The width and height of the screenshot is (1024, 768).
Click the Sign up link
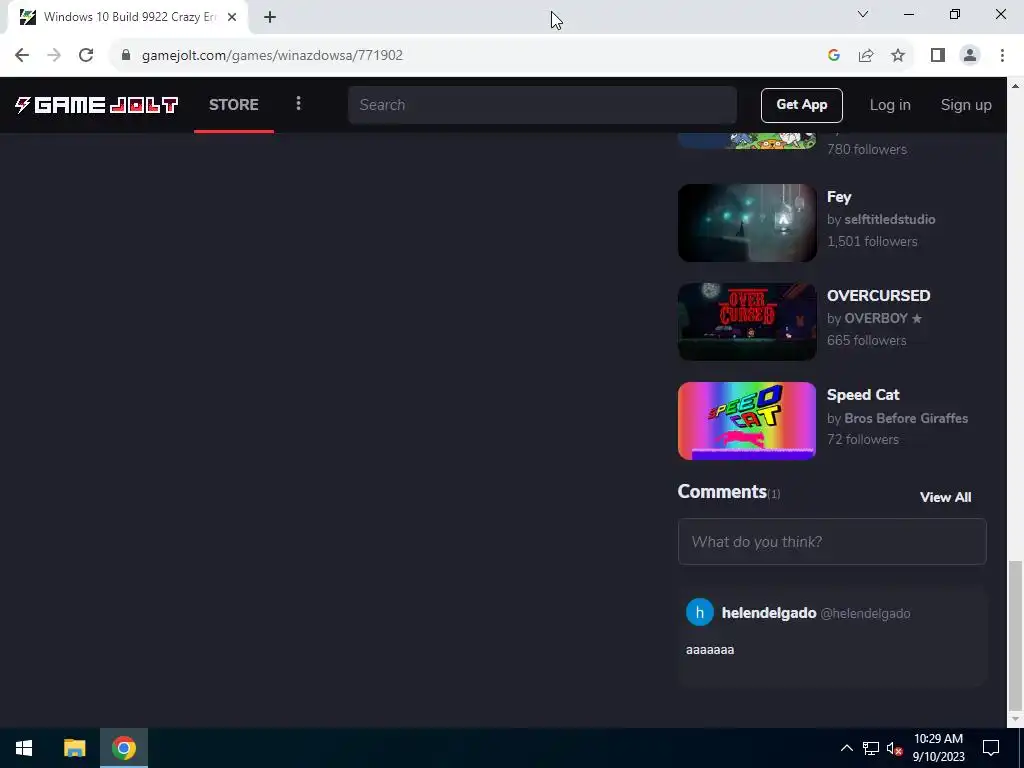click(x=966, y=105)
